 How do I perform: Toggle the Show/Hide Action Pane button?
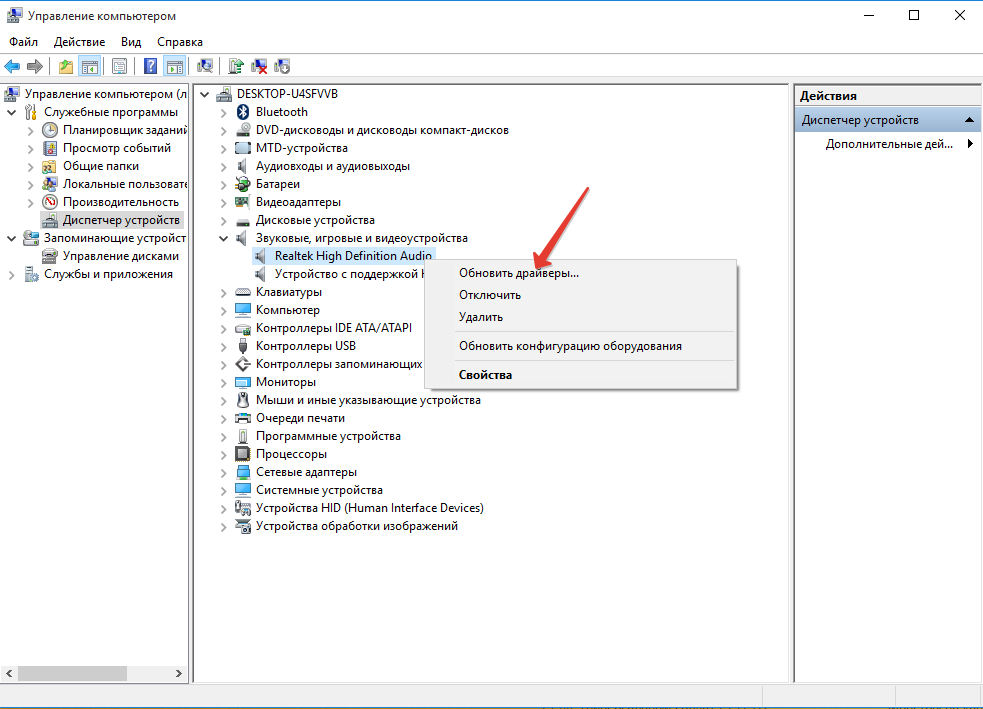pos(175,66)
